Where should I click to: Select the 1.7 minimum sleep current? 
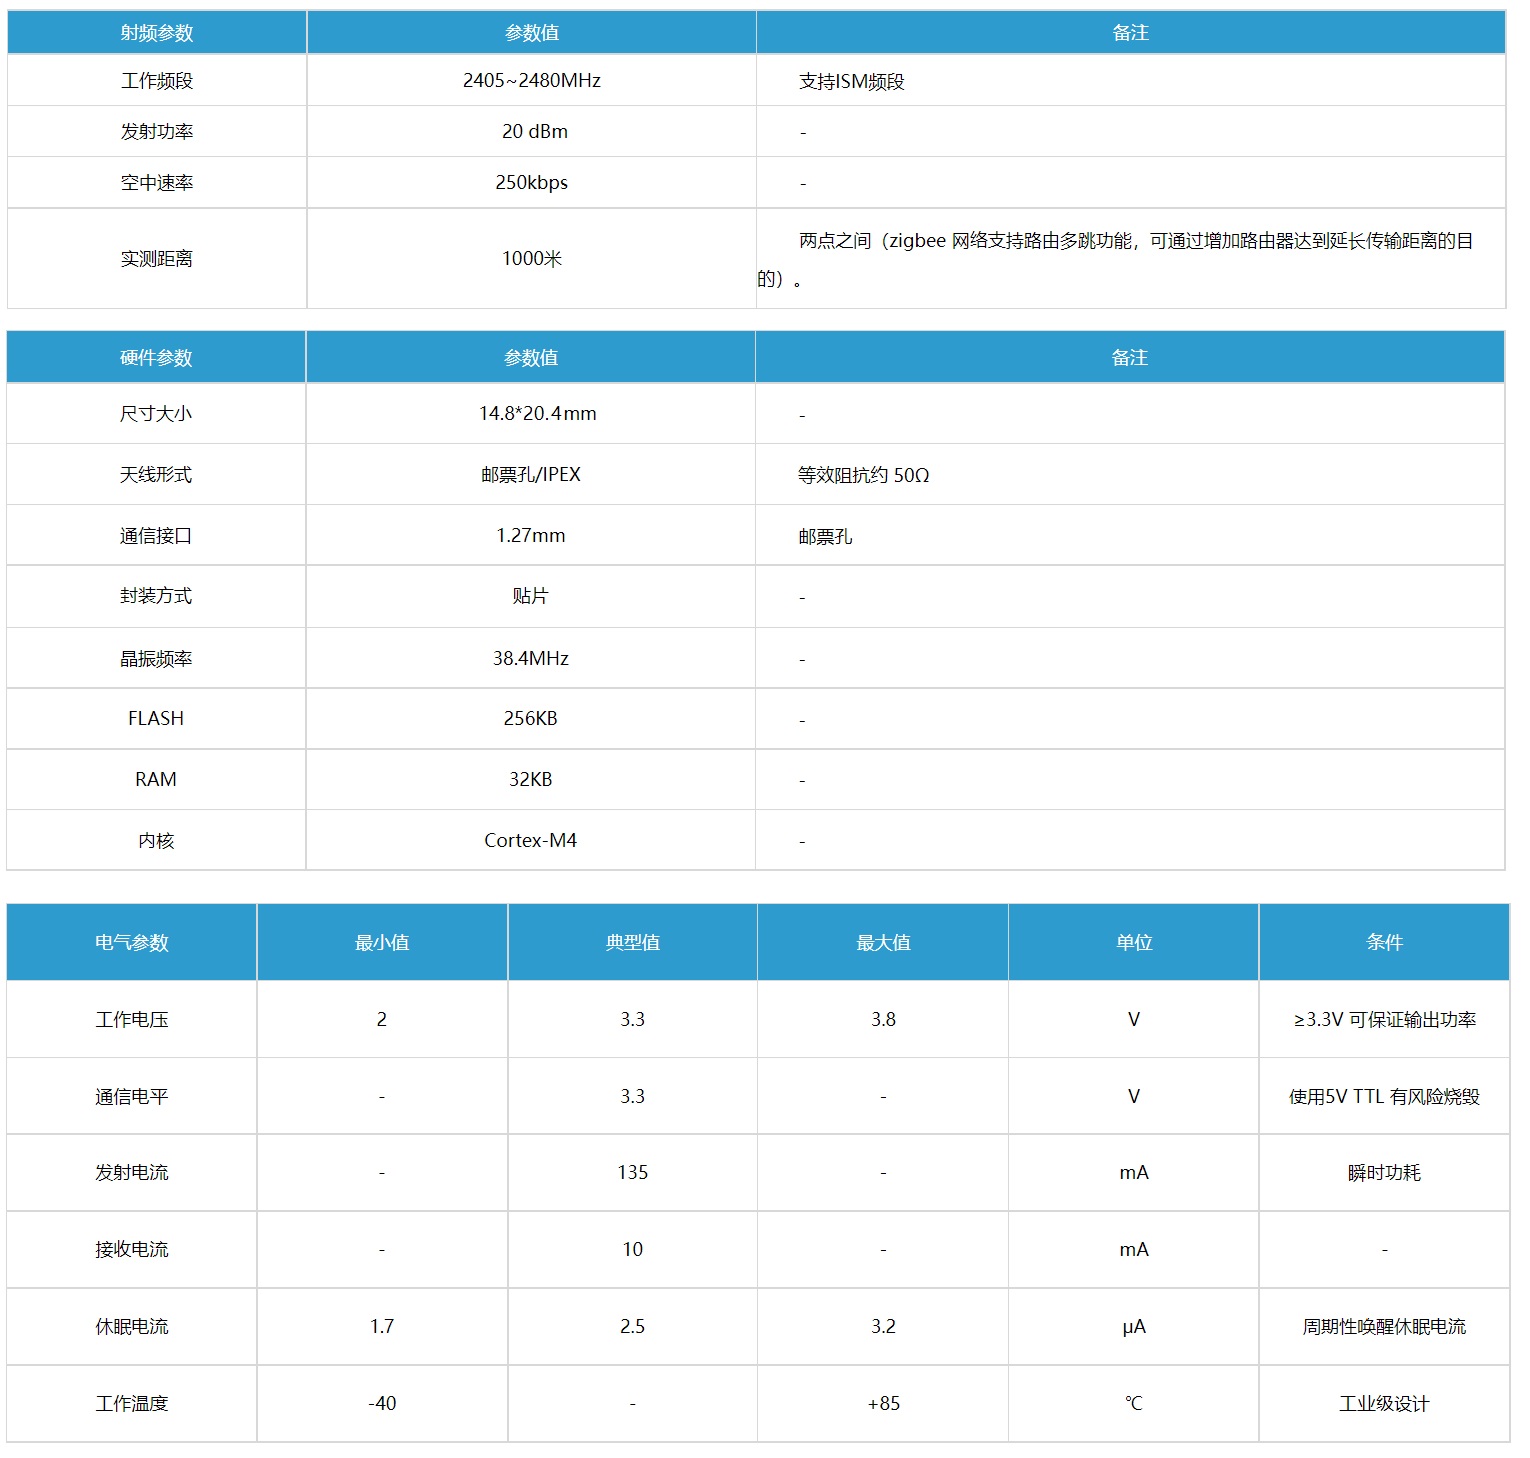[382, 1326]
